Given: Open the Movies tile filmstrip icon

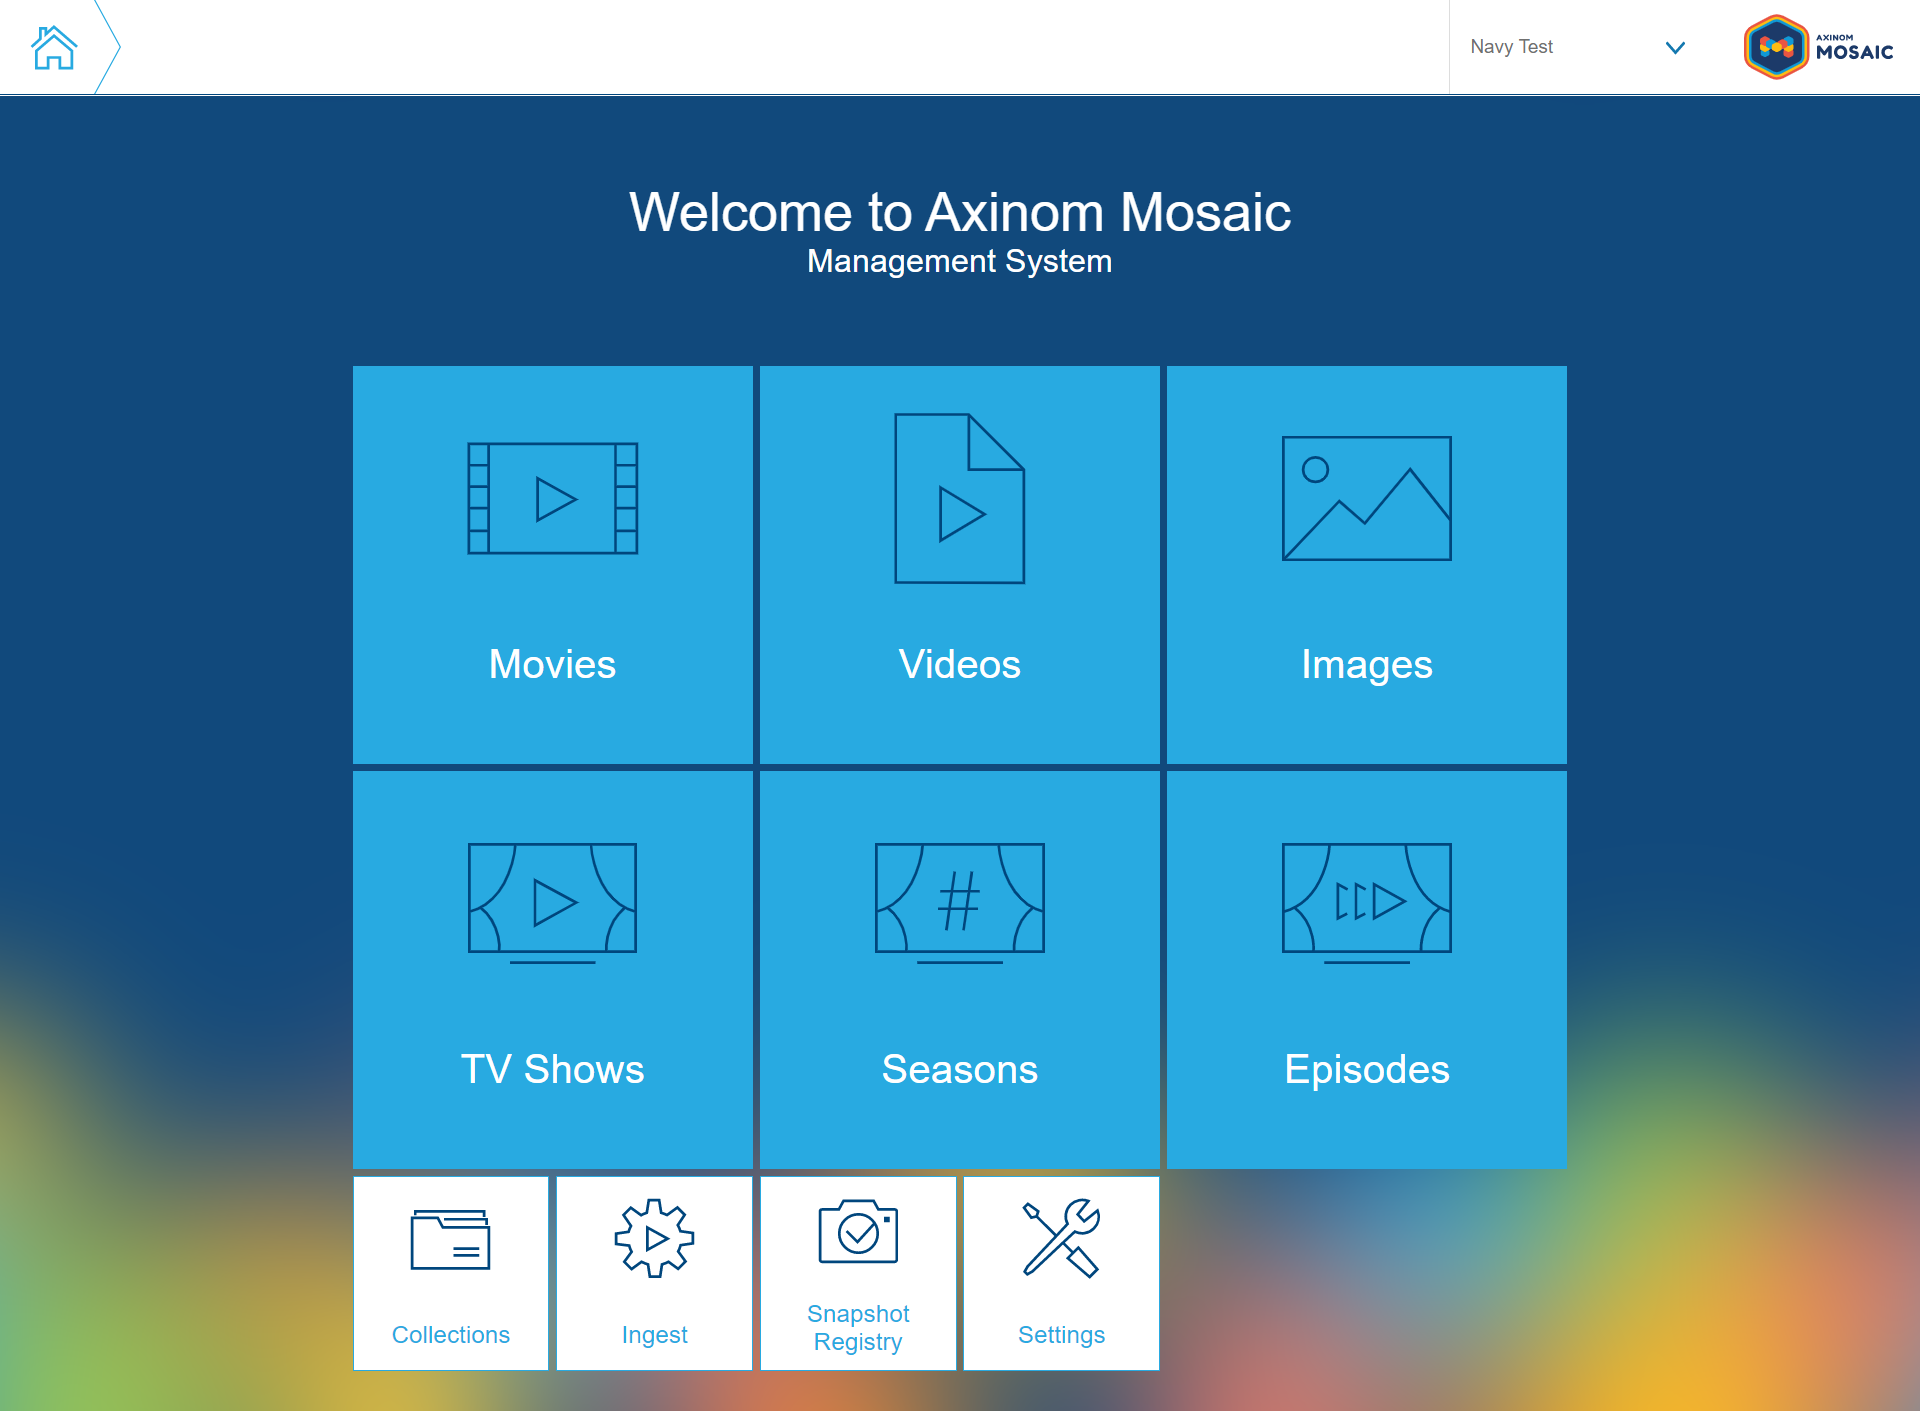Looking at the screenshot, I should 552,498.
